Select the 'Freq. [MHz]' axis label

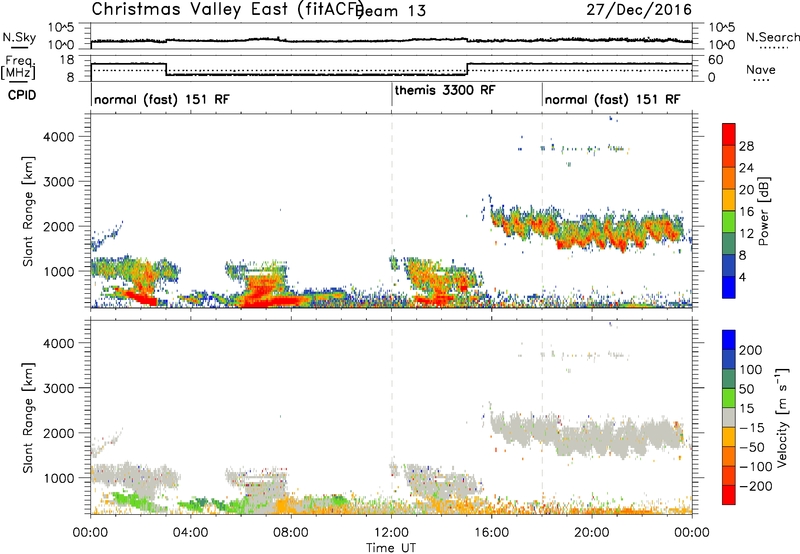[x=18, y=67]
